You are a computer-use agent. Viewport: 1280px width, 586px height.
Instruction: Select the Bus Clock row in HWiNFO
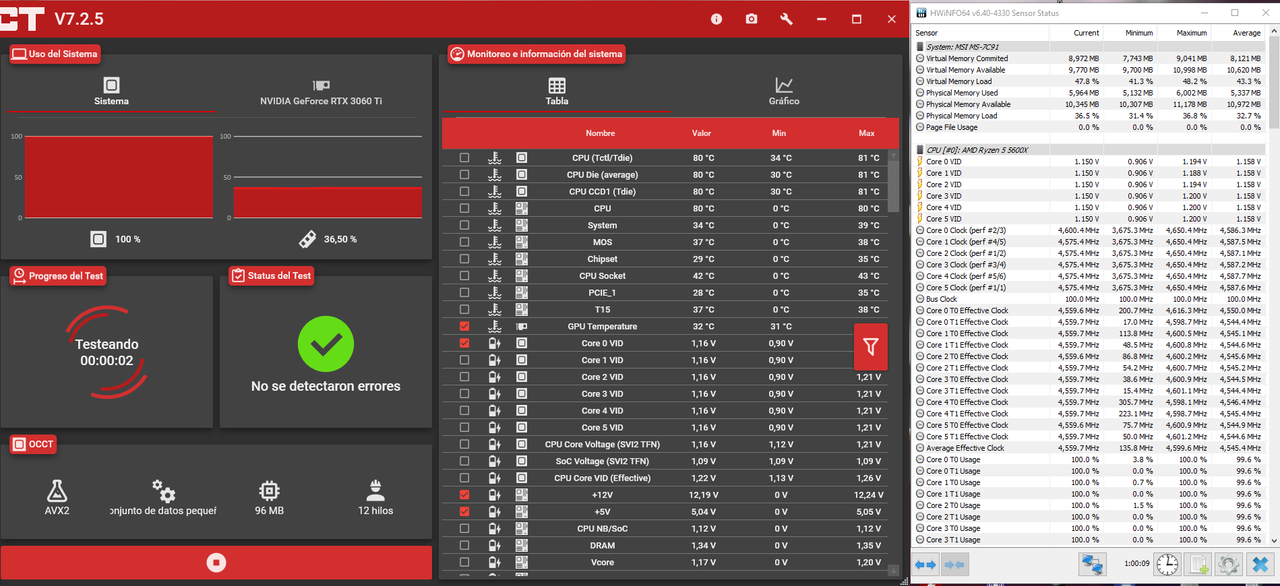click(1089, 299)
